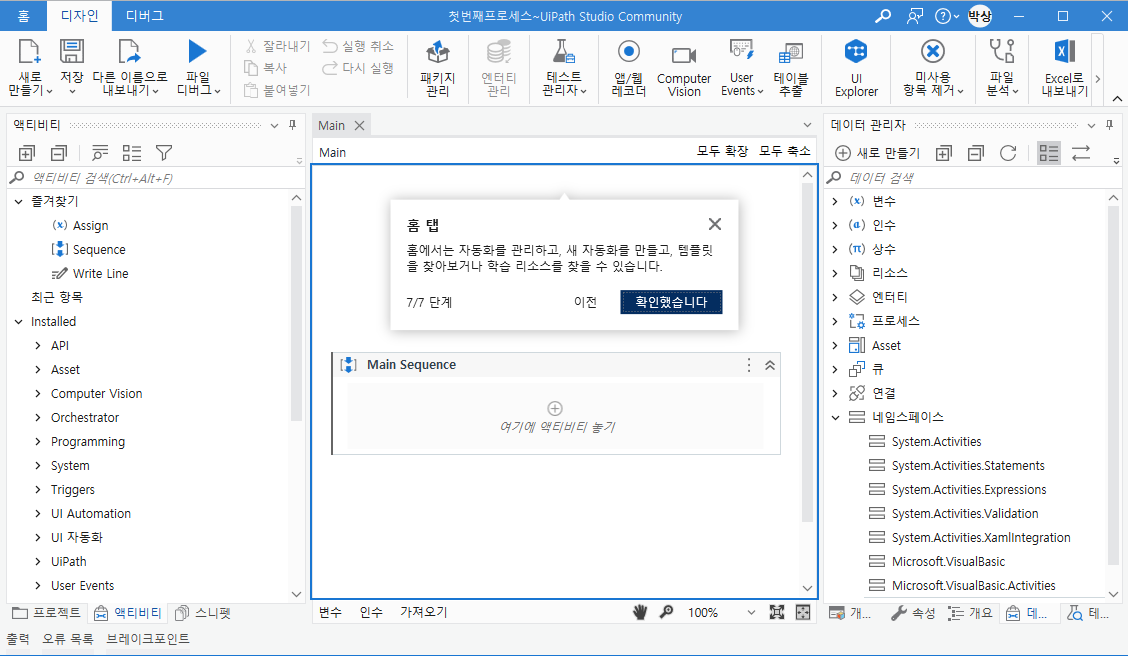Open the 브레이크포인트 tab
The width and height of the screenshot is (1128, 656).
[147, 638]
